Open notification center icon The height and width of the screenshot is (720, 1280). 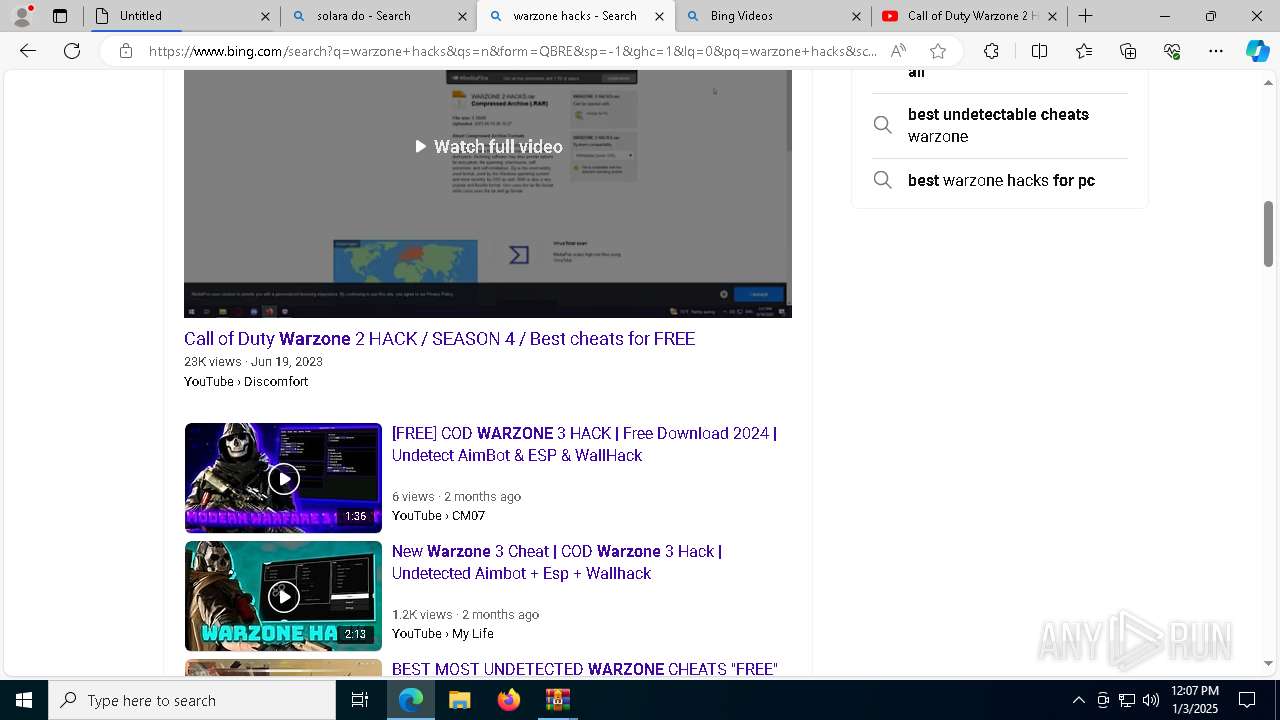pyautogui.click(x=1247, y=700)
